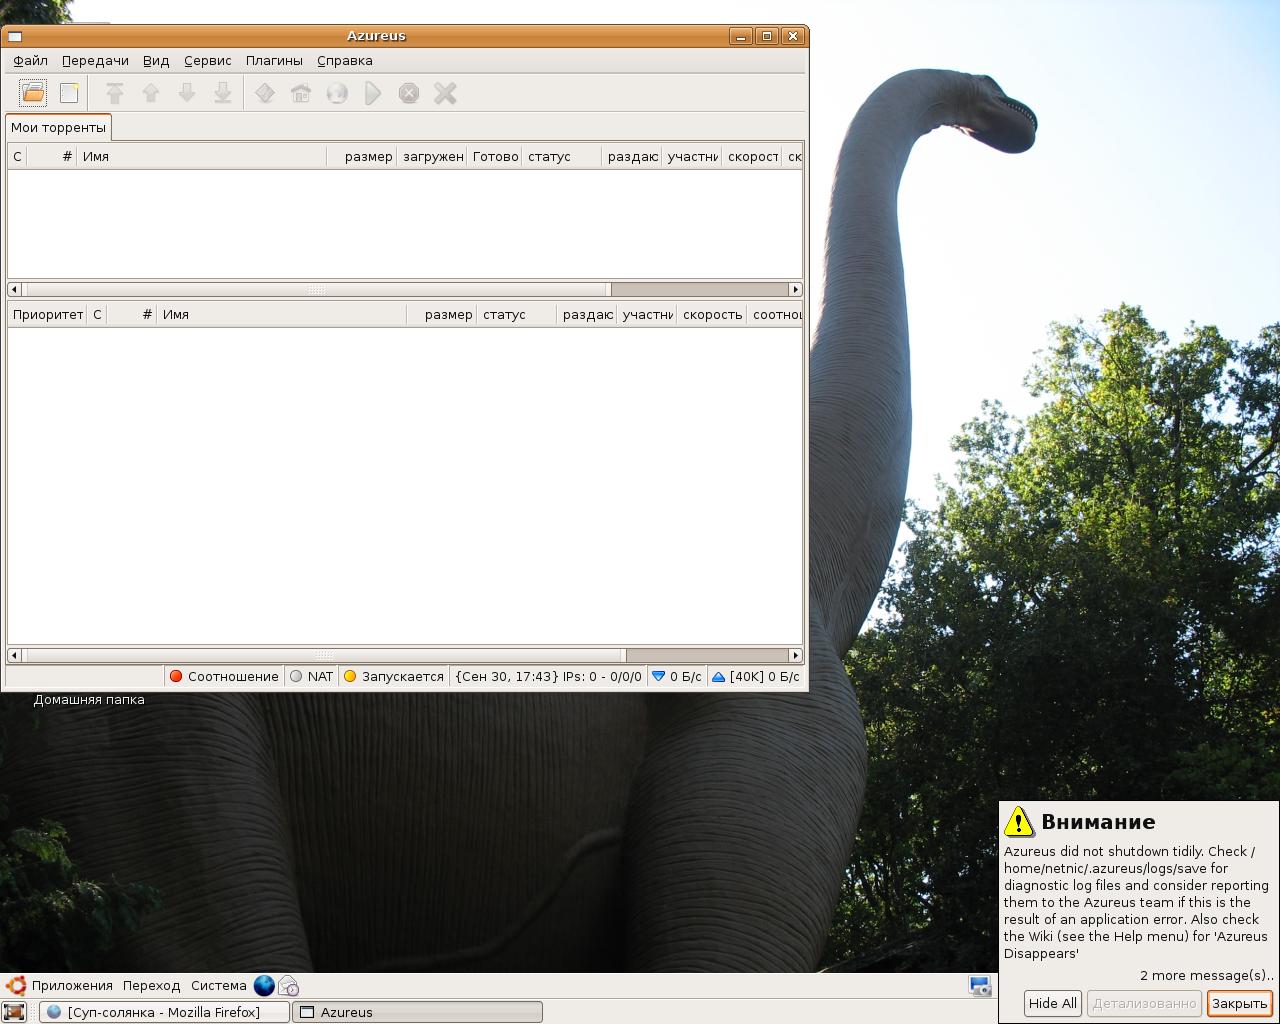Open the Файл menu
This screenshot has width=1280, height=1024.
31,60
